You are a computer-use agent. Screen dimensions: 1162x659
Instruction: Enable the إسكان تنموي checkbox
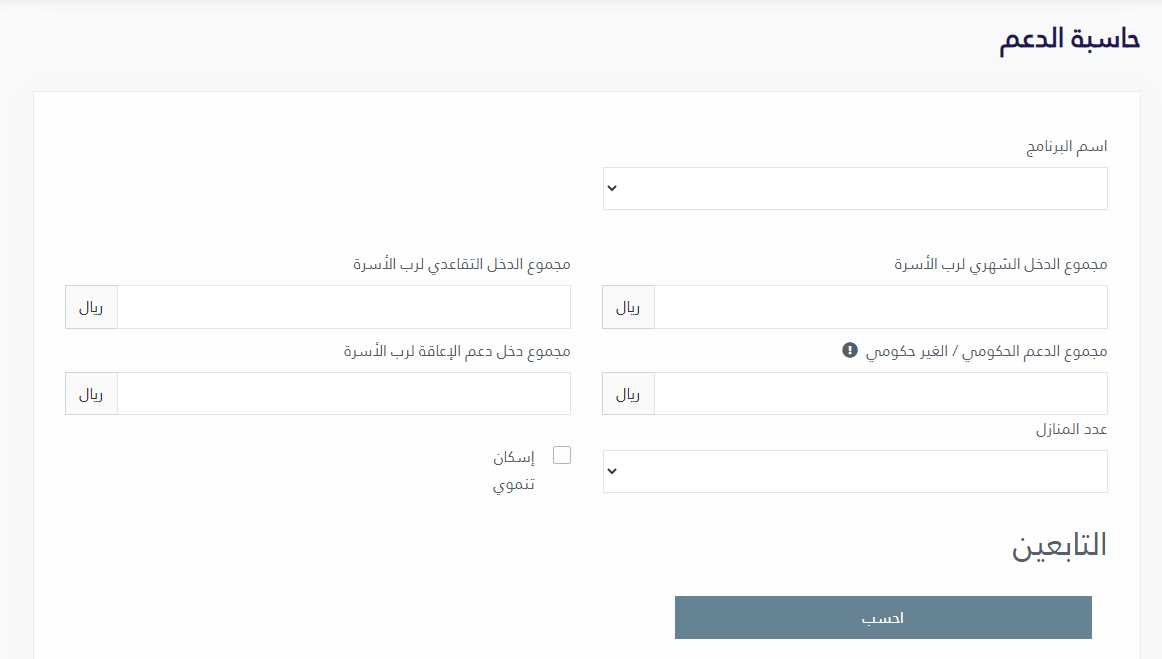(562, 455)
